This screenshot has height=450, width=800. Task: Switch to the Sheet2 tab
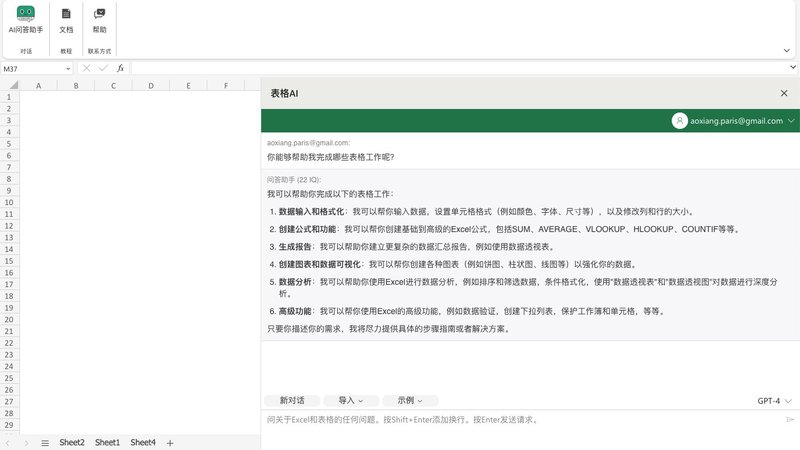pos(72,442)
